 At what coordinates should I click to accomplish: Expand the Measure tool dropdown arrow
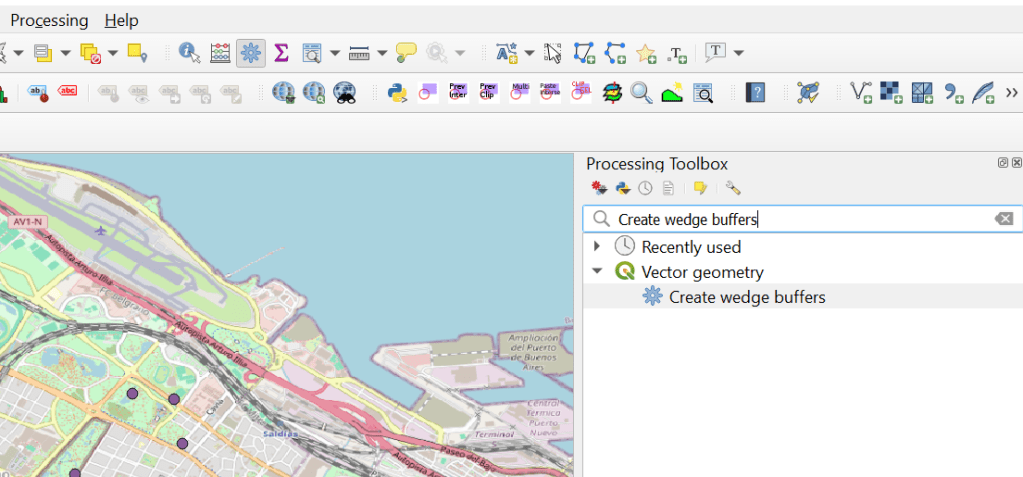[382, 53]
